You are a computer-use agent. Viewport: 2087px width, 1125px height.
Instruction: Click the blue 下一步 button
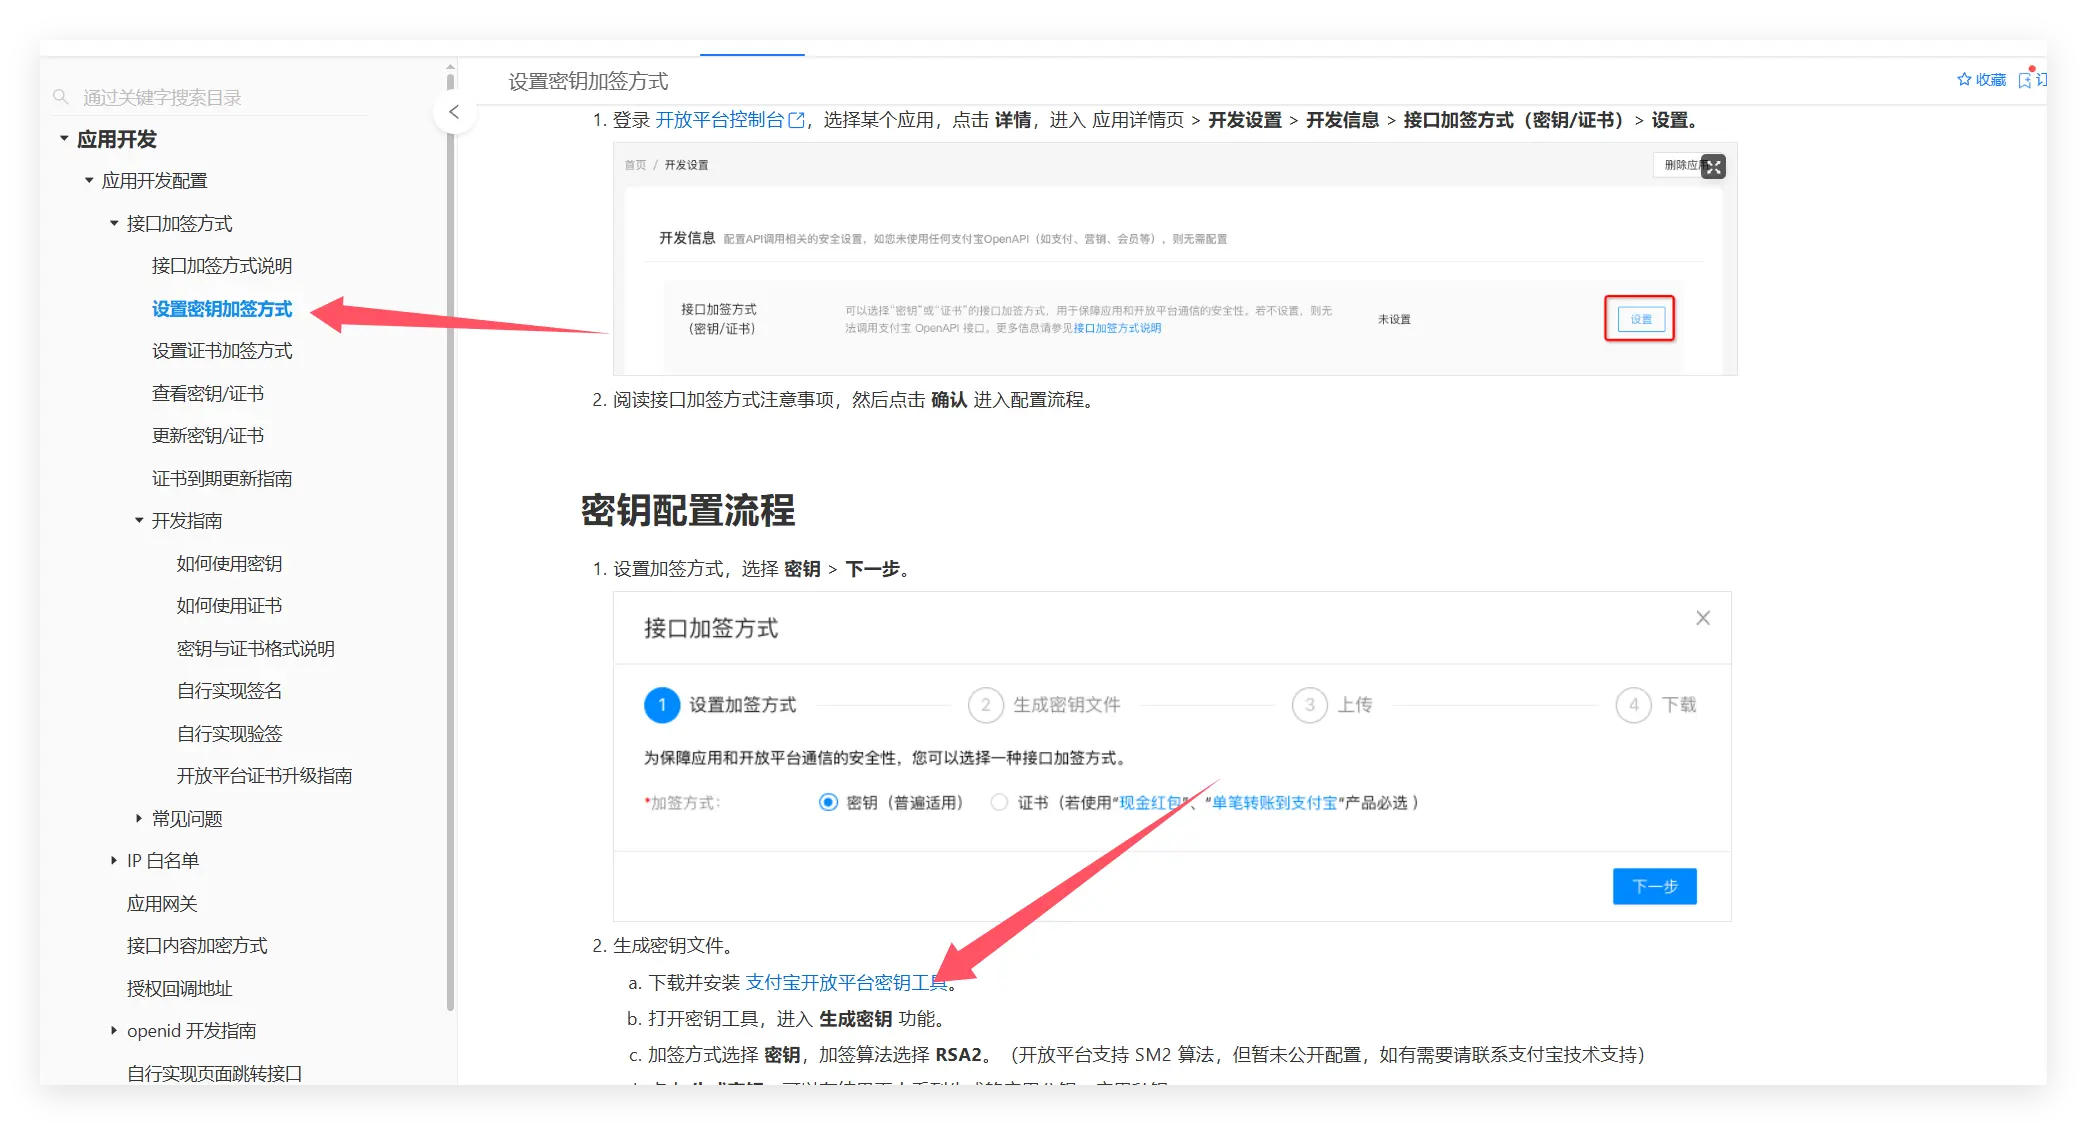(1654, 886)
